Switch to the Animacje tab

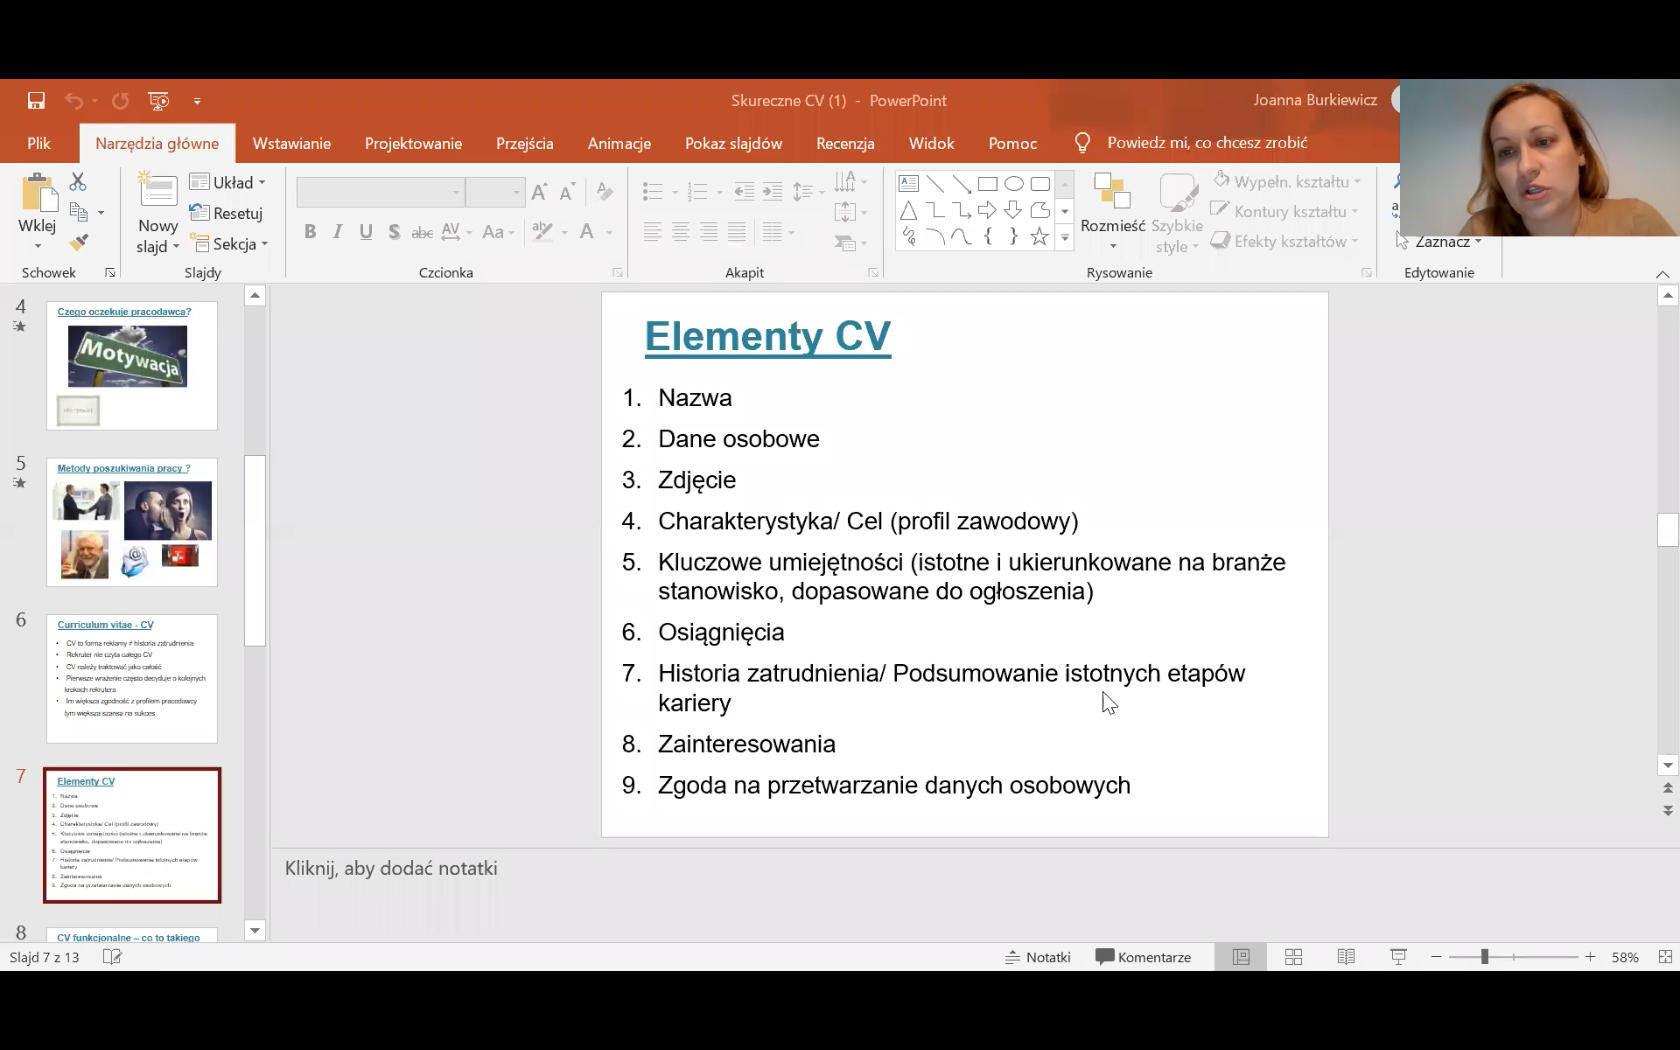click(x=619, y=143)
